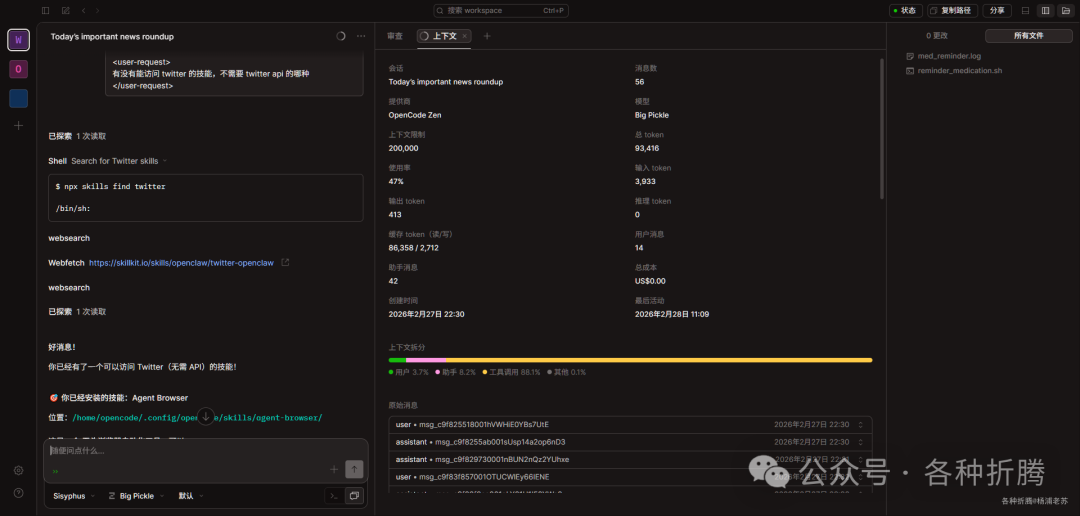1080x516 pixels.
Task: Click the agent-browser skills path text
Action: (197, 417)
